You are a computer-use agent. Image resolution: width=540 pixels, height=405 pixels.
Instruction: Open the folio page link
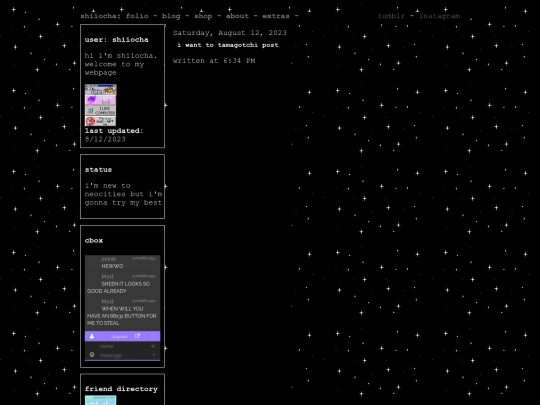pos(137,16)
